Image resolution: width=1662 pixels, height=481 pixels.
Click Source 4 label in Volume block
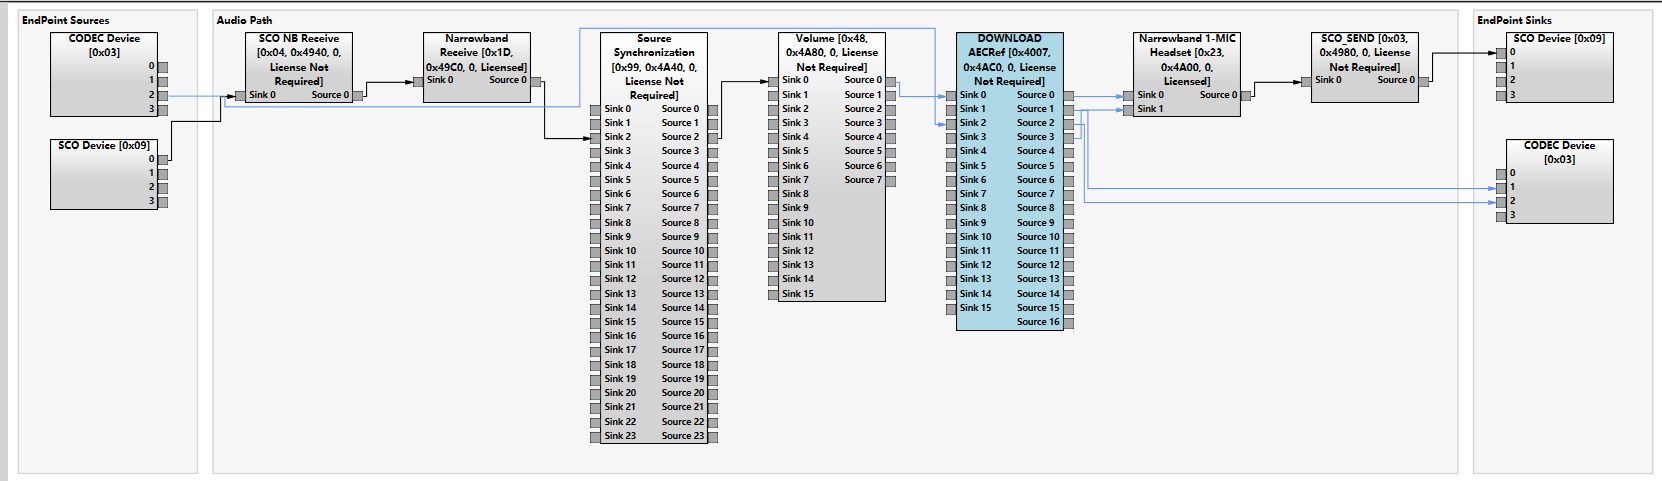pyautogui.click(x=863, y=138)
